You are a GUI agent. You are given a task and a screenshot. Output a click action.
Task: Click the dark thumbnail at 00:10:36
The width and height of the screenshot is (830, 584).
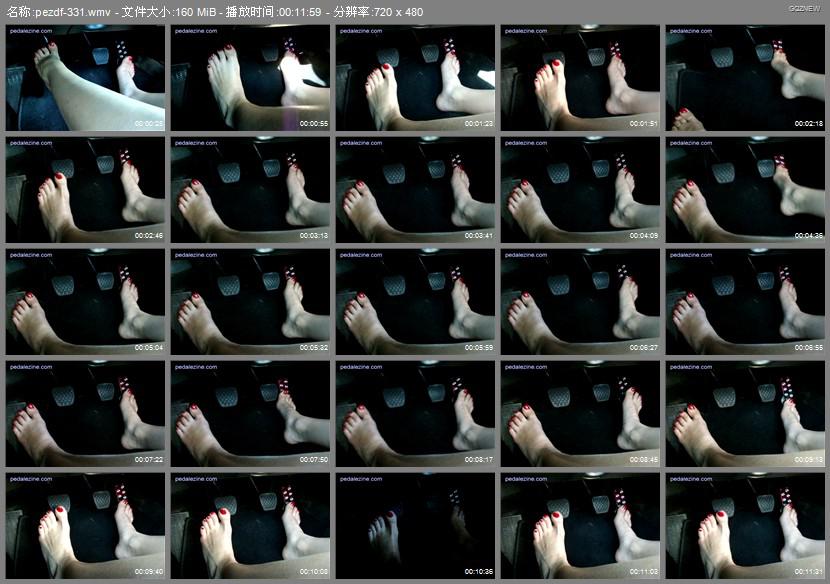[415, 526]
